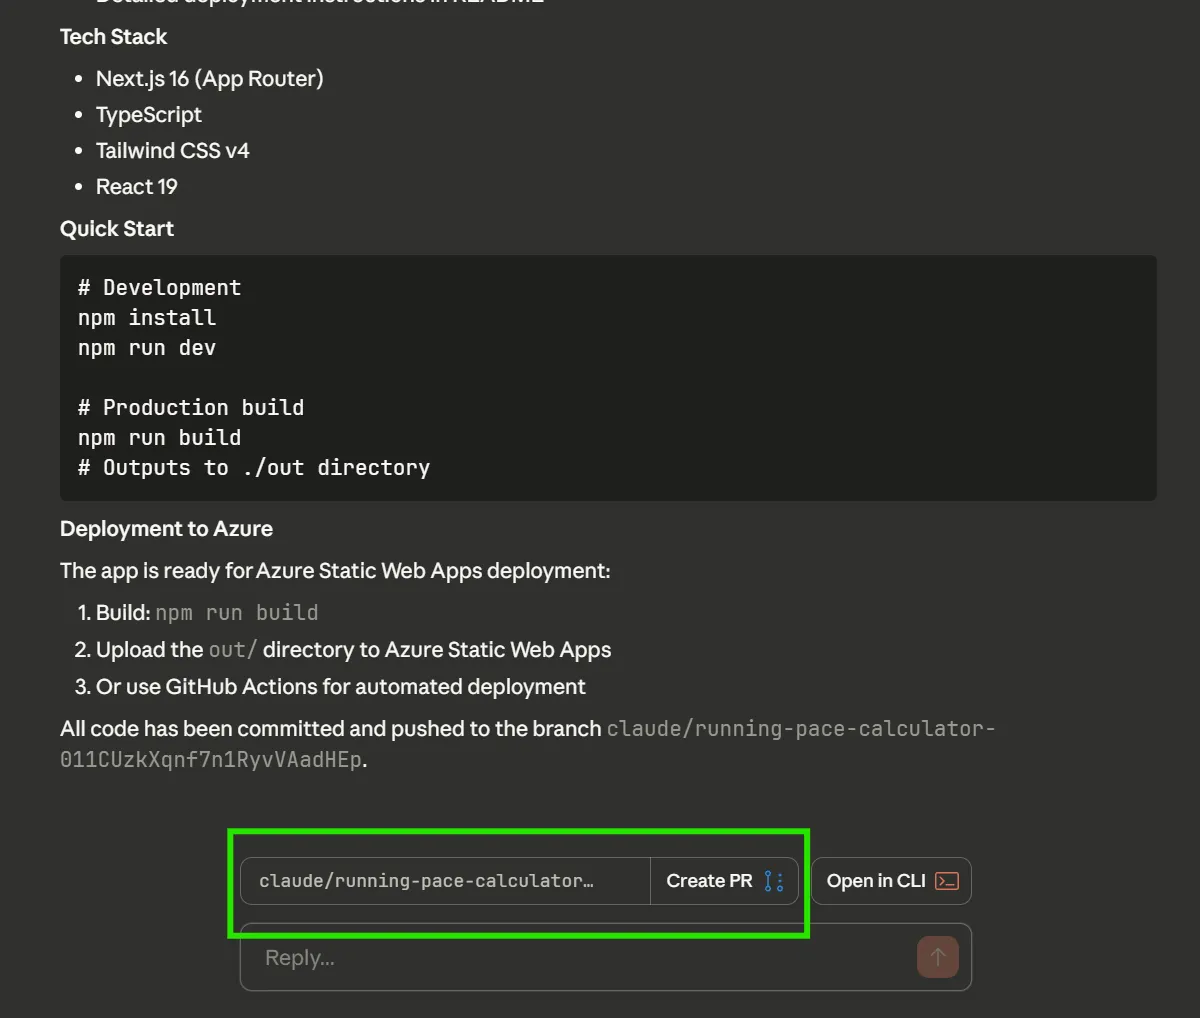The height and width of the screenshot is (1018, 1200).
Task: Click the 'Tailwind CSS v4' list item
Action: [172, 151]
